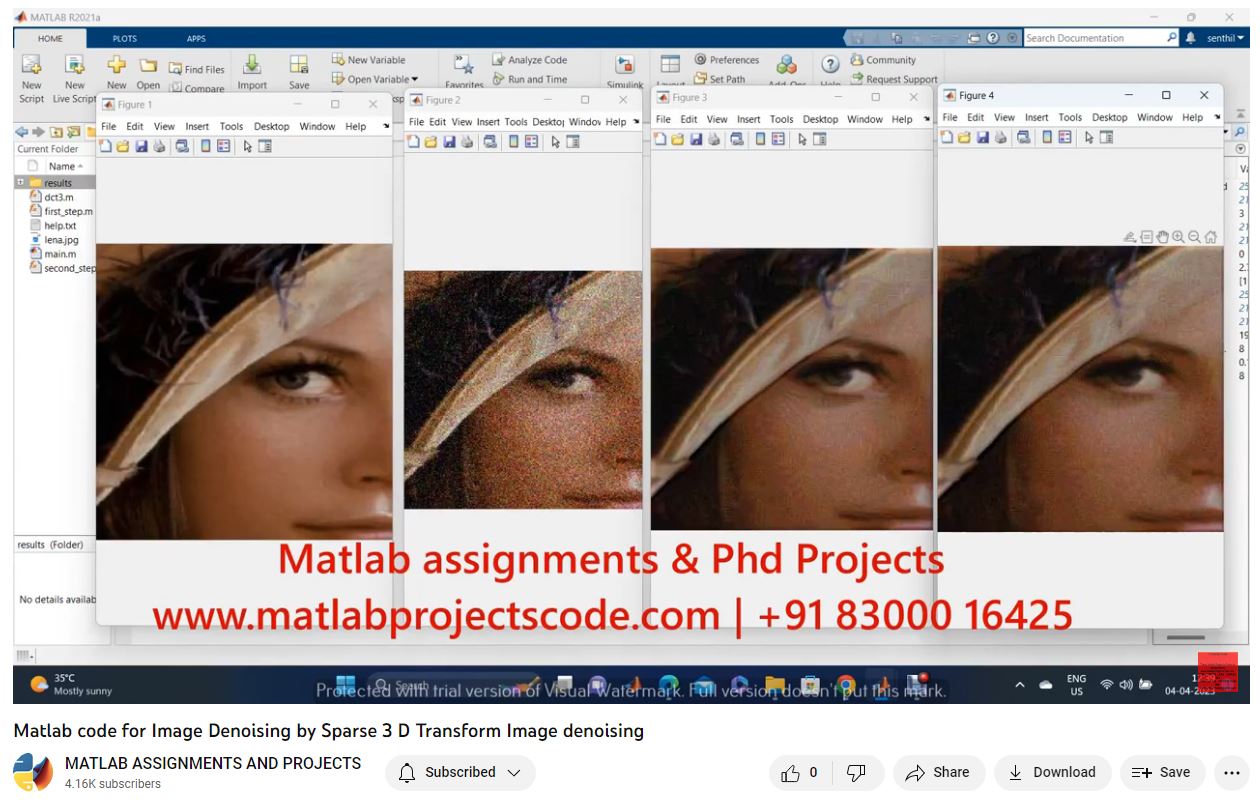Sort Current Folder by Name column
Image resolution: width=1260 pixels, height=804 pixels.
pos(66,166)
